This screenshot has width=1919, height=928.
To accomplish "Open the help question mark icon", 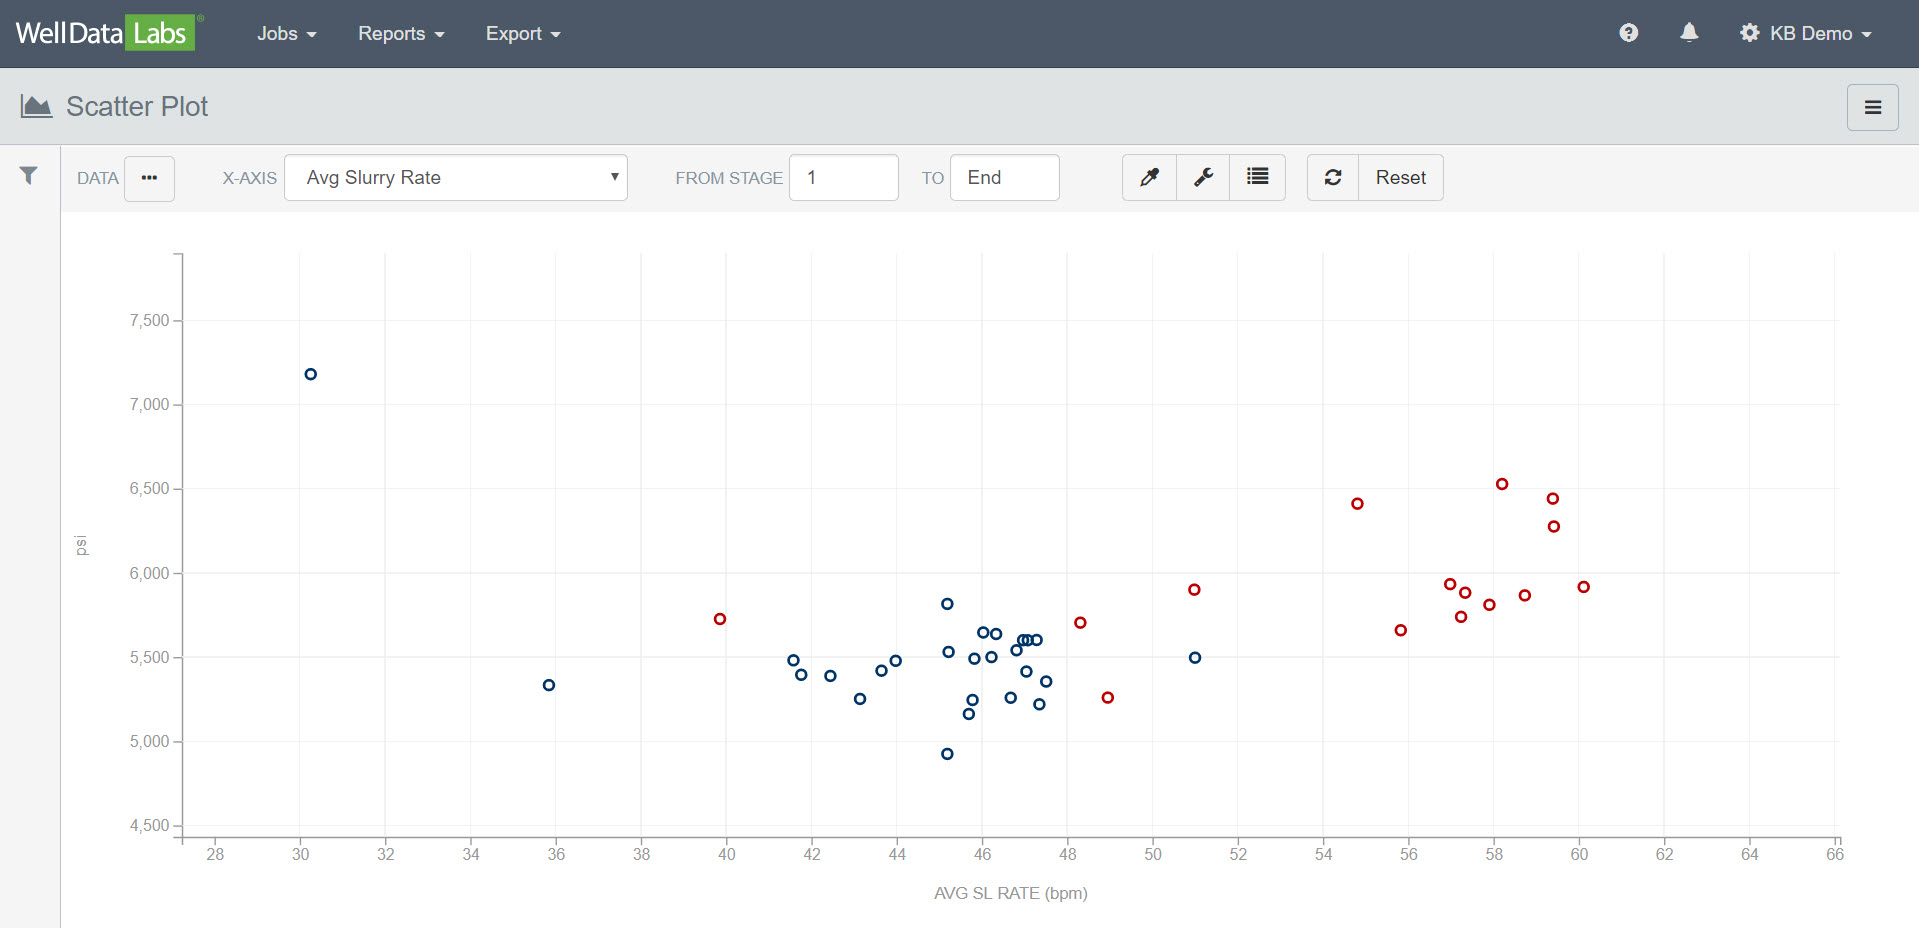I will point(1628,33).
